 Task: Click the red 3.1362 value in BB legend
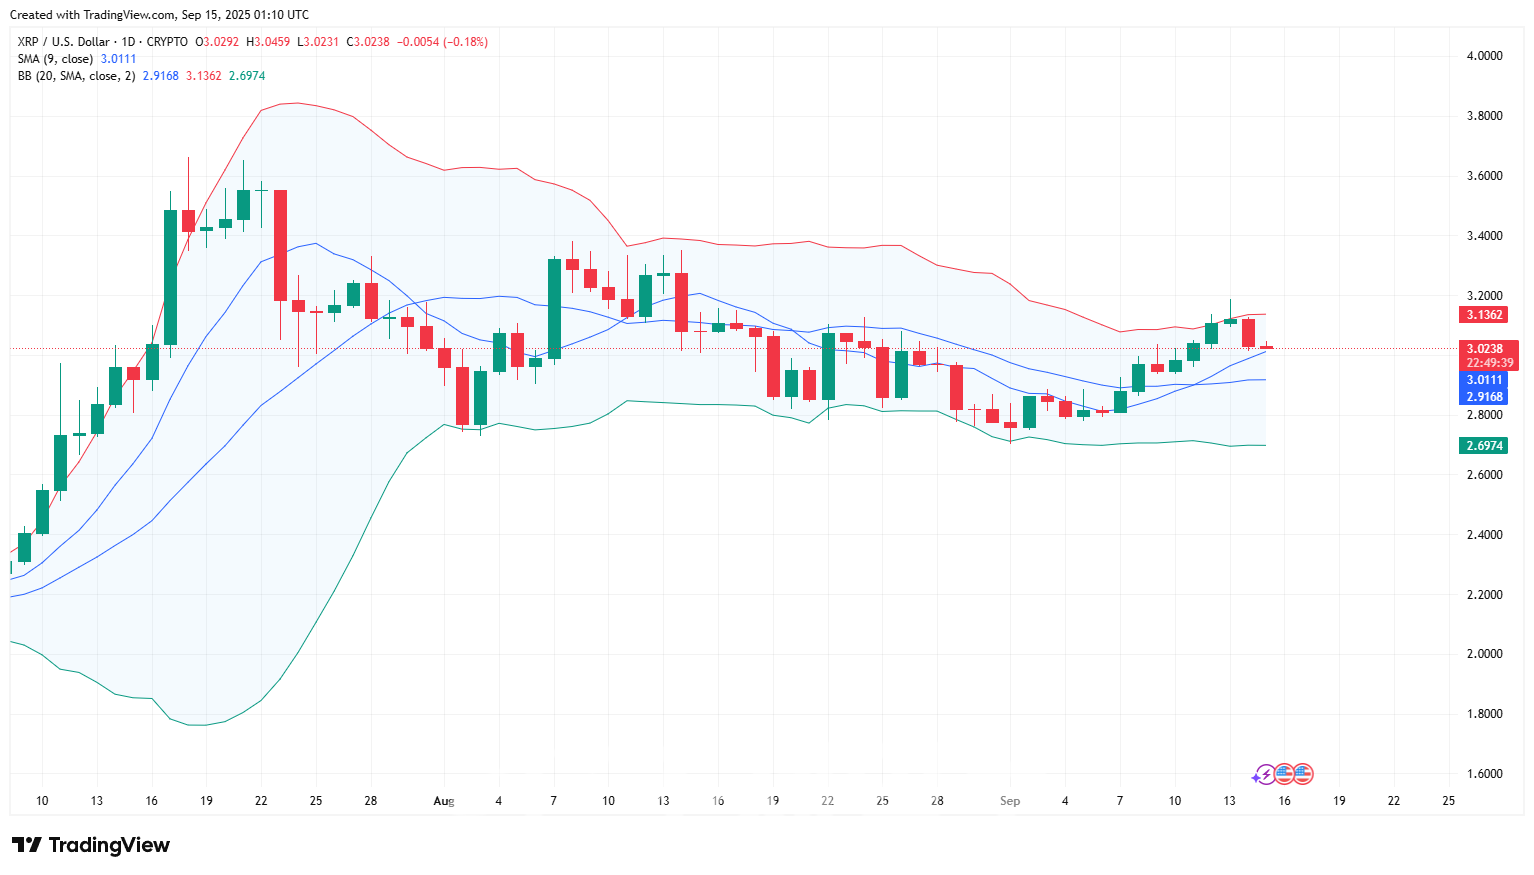click(204, 76)
